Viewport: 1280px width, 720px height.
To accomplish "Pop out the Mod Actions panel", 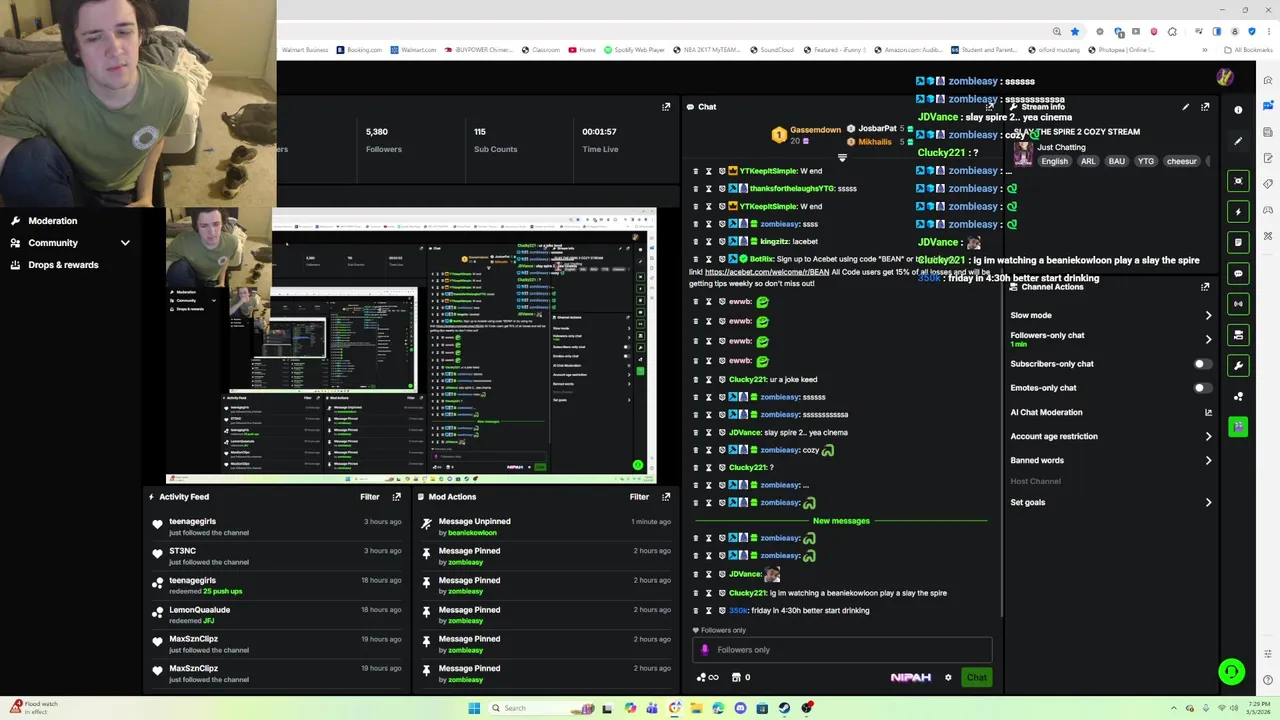I will point(666,497).
